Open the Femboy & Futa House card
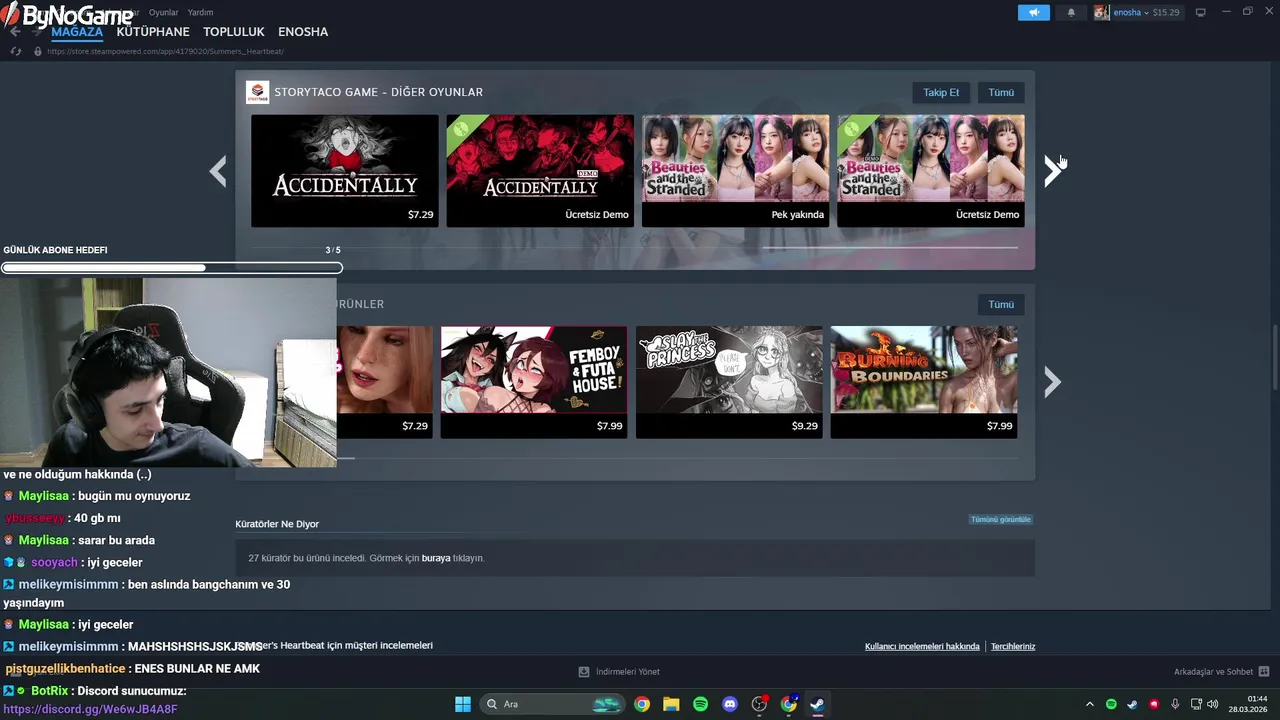This screenshot has width=1280, height=720. coord(534,382)
